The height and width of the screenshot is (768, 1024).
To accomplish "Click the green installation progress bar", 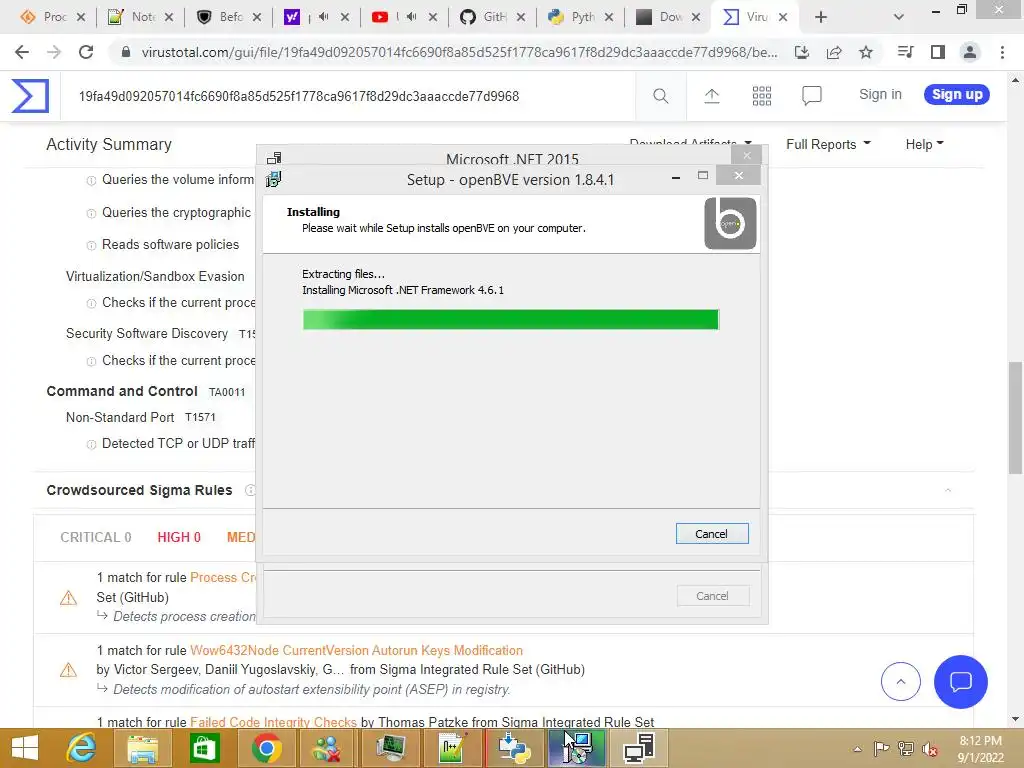I will tap(511, 320).
